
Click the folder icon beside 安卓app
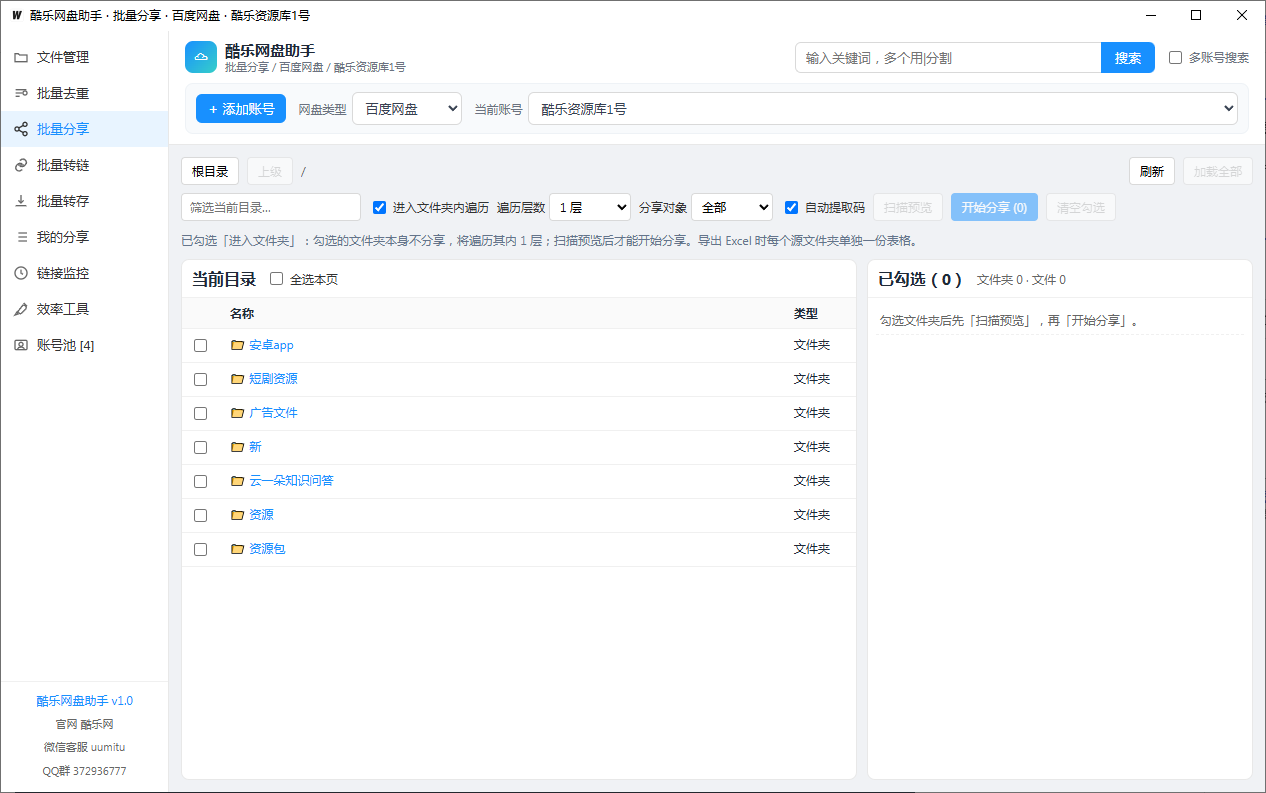pyautogui.click(x=237, y=345)
